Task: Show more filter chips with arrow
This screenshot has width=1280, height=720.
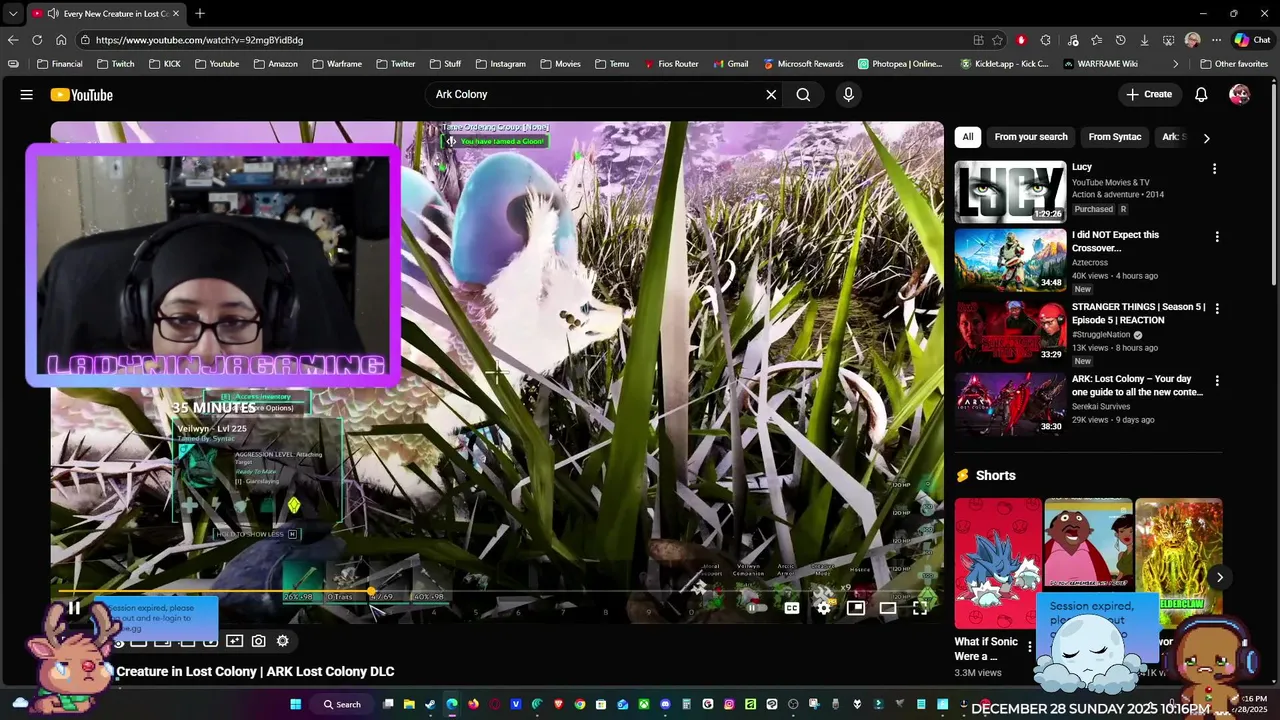Action: [x=1206, y=138]
